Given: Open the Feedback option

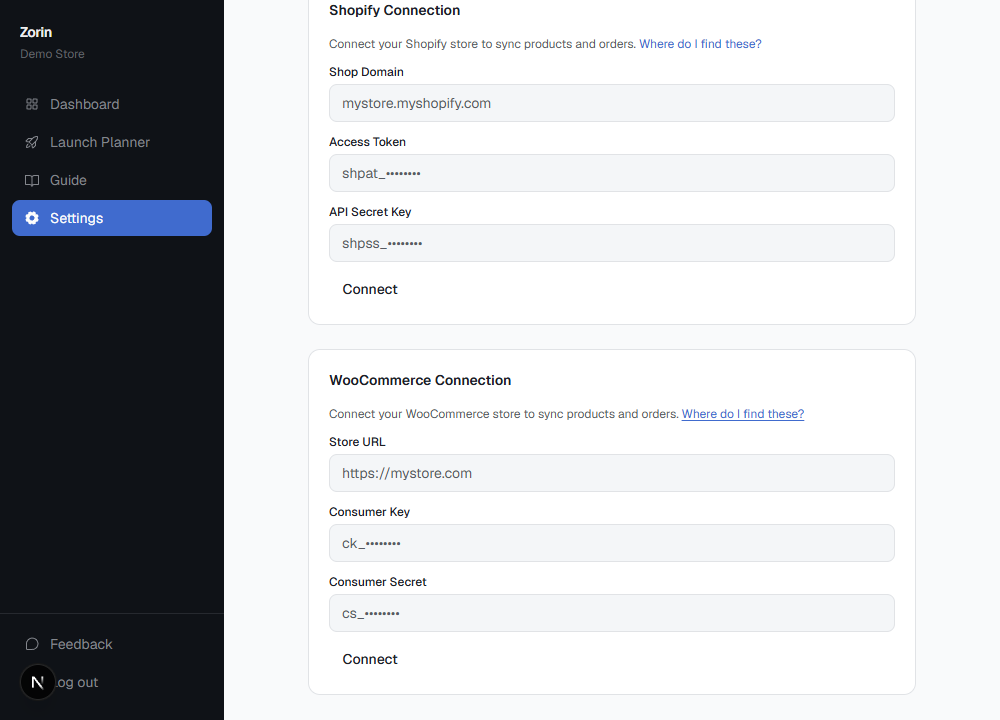Looking at the screenshot, I should click(x=112, y=644).
